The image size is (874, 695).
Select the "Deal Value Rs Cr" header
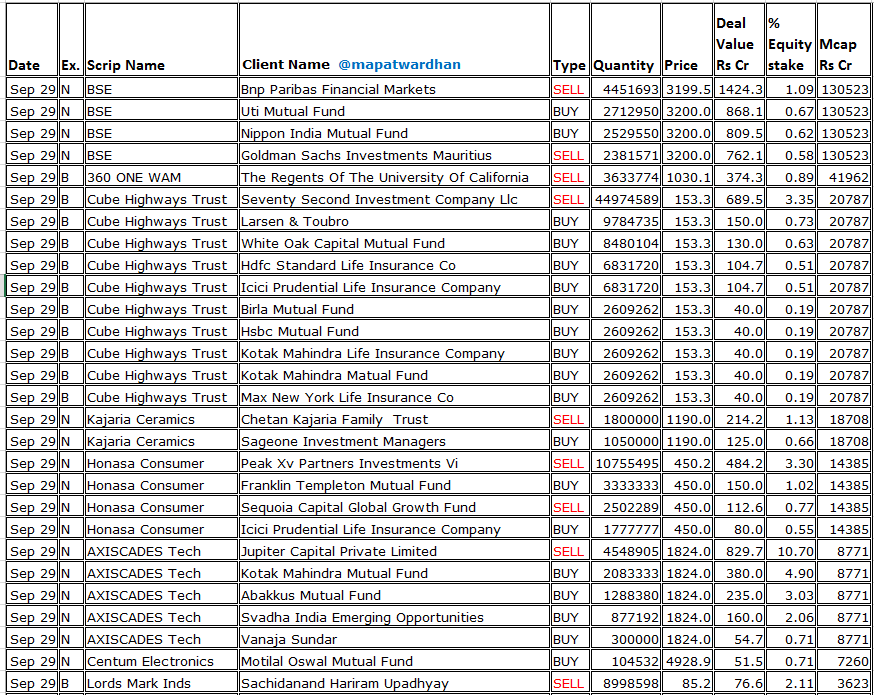point(740,40)
